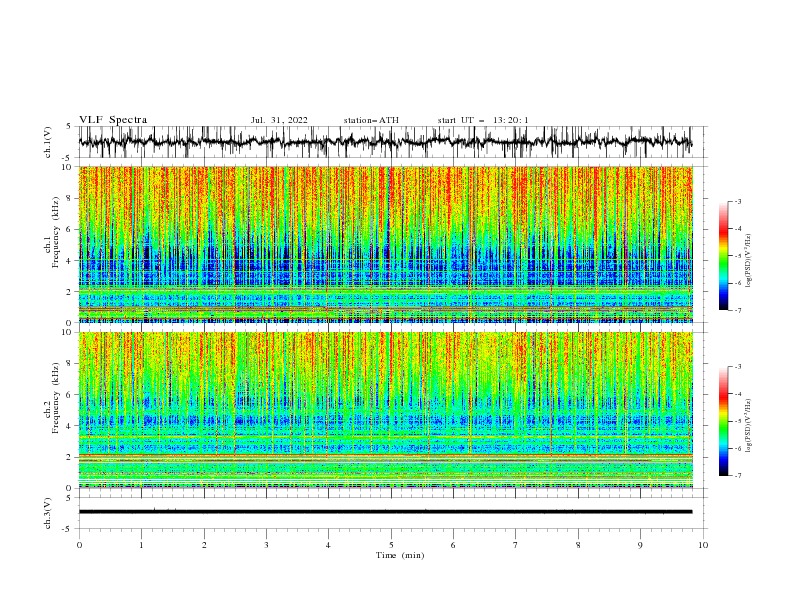
Task: Select the "start UT = 13:20:1" label
Action: tap(483, 120)
